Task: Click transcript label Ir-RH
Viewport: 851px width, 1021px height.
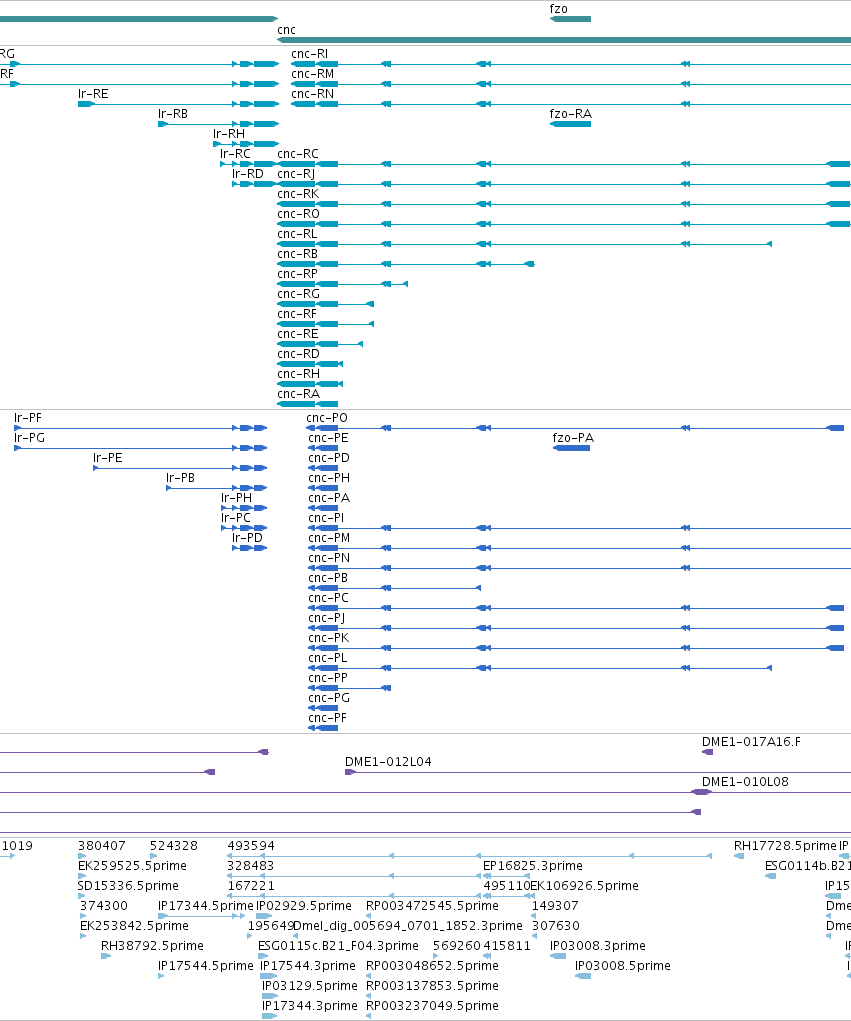Action: point(229,134)
